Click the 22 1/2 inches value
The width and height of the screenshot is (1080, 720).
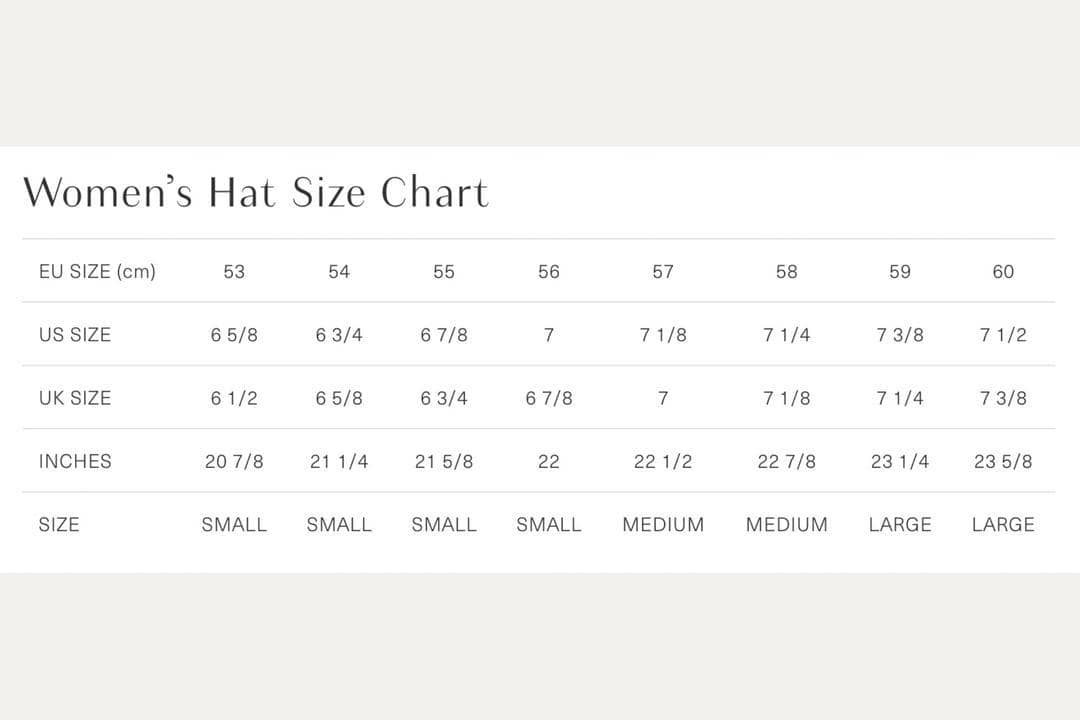663,461
